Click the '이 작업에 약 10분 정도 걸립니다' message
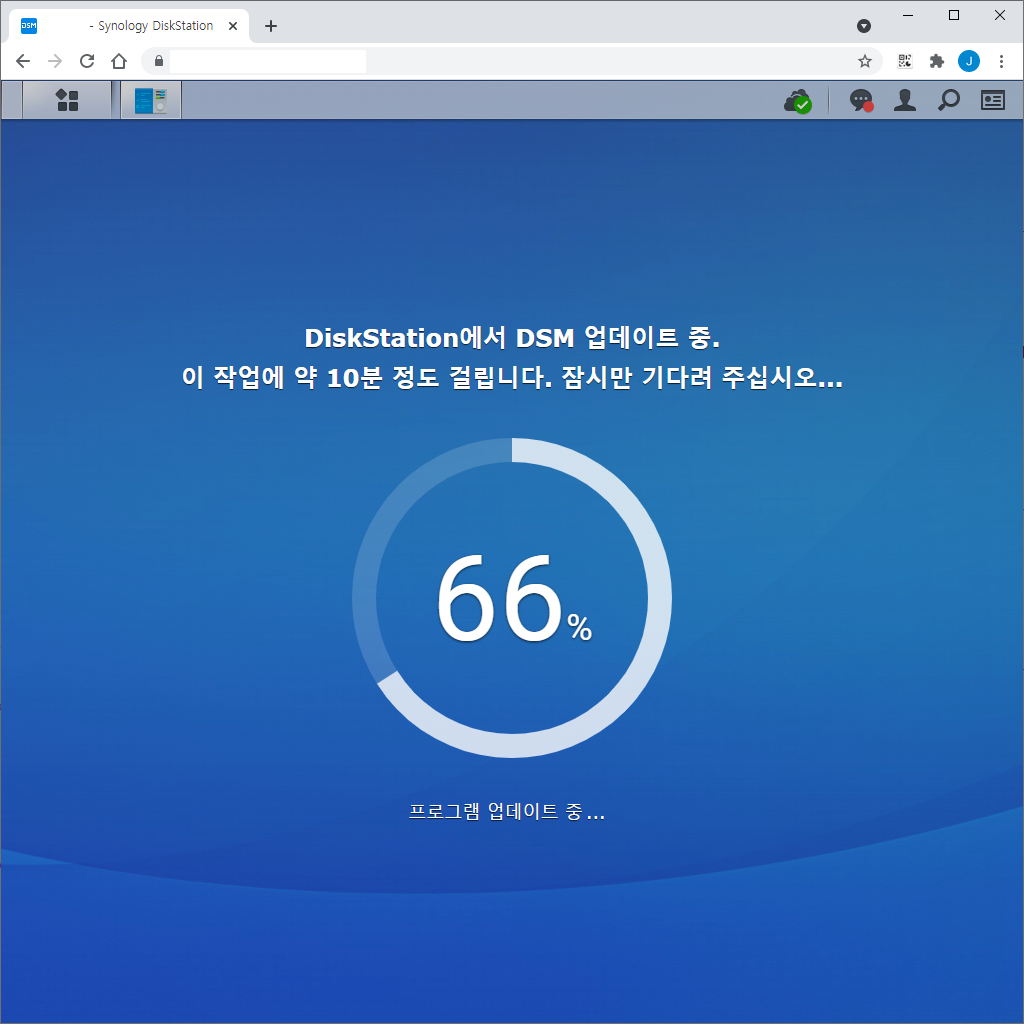This screenshot has height=1024, width=1024. point(367,377)
